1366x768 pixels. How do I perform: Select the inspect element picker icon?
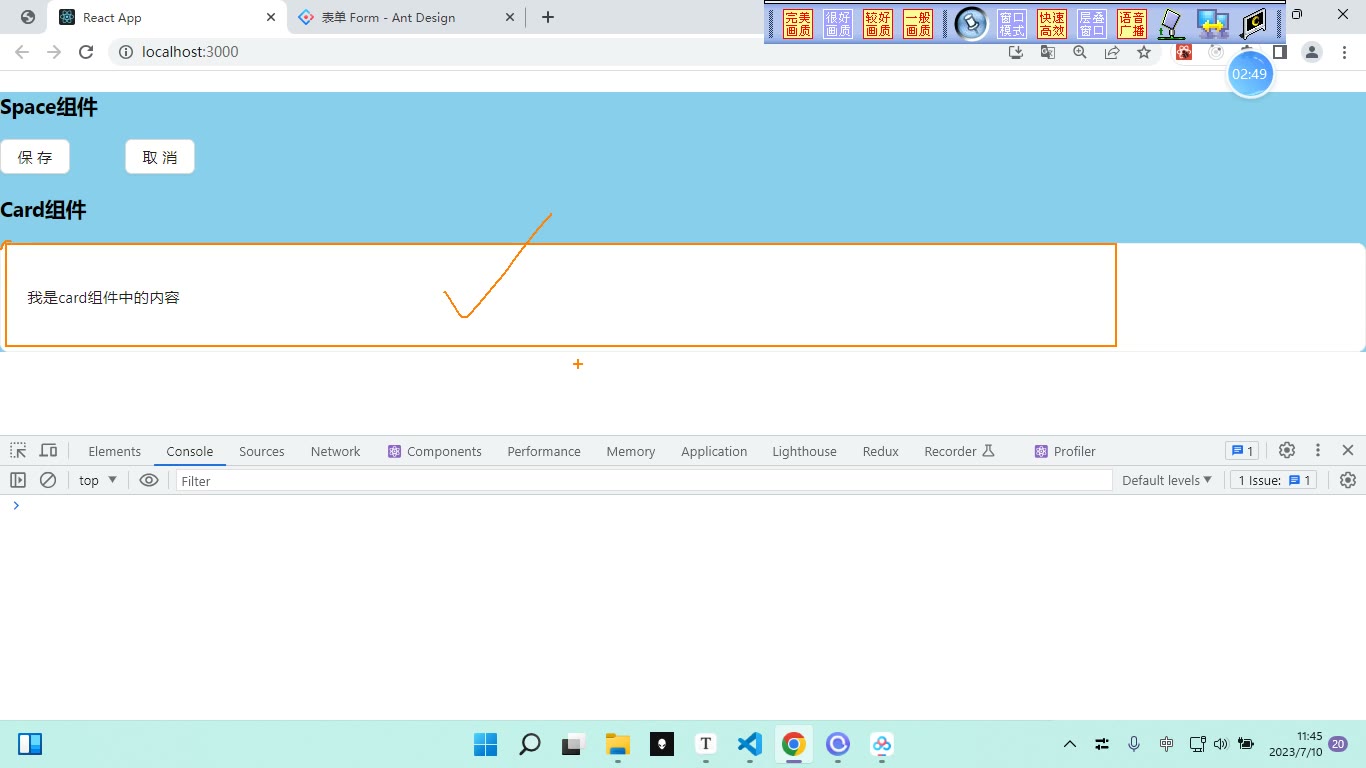[x=18, y=451]
